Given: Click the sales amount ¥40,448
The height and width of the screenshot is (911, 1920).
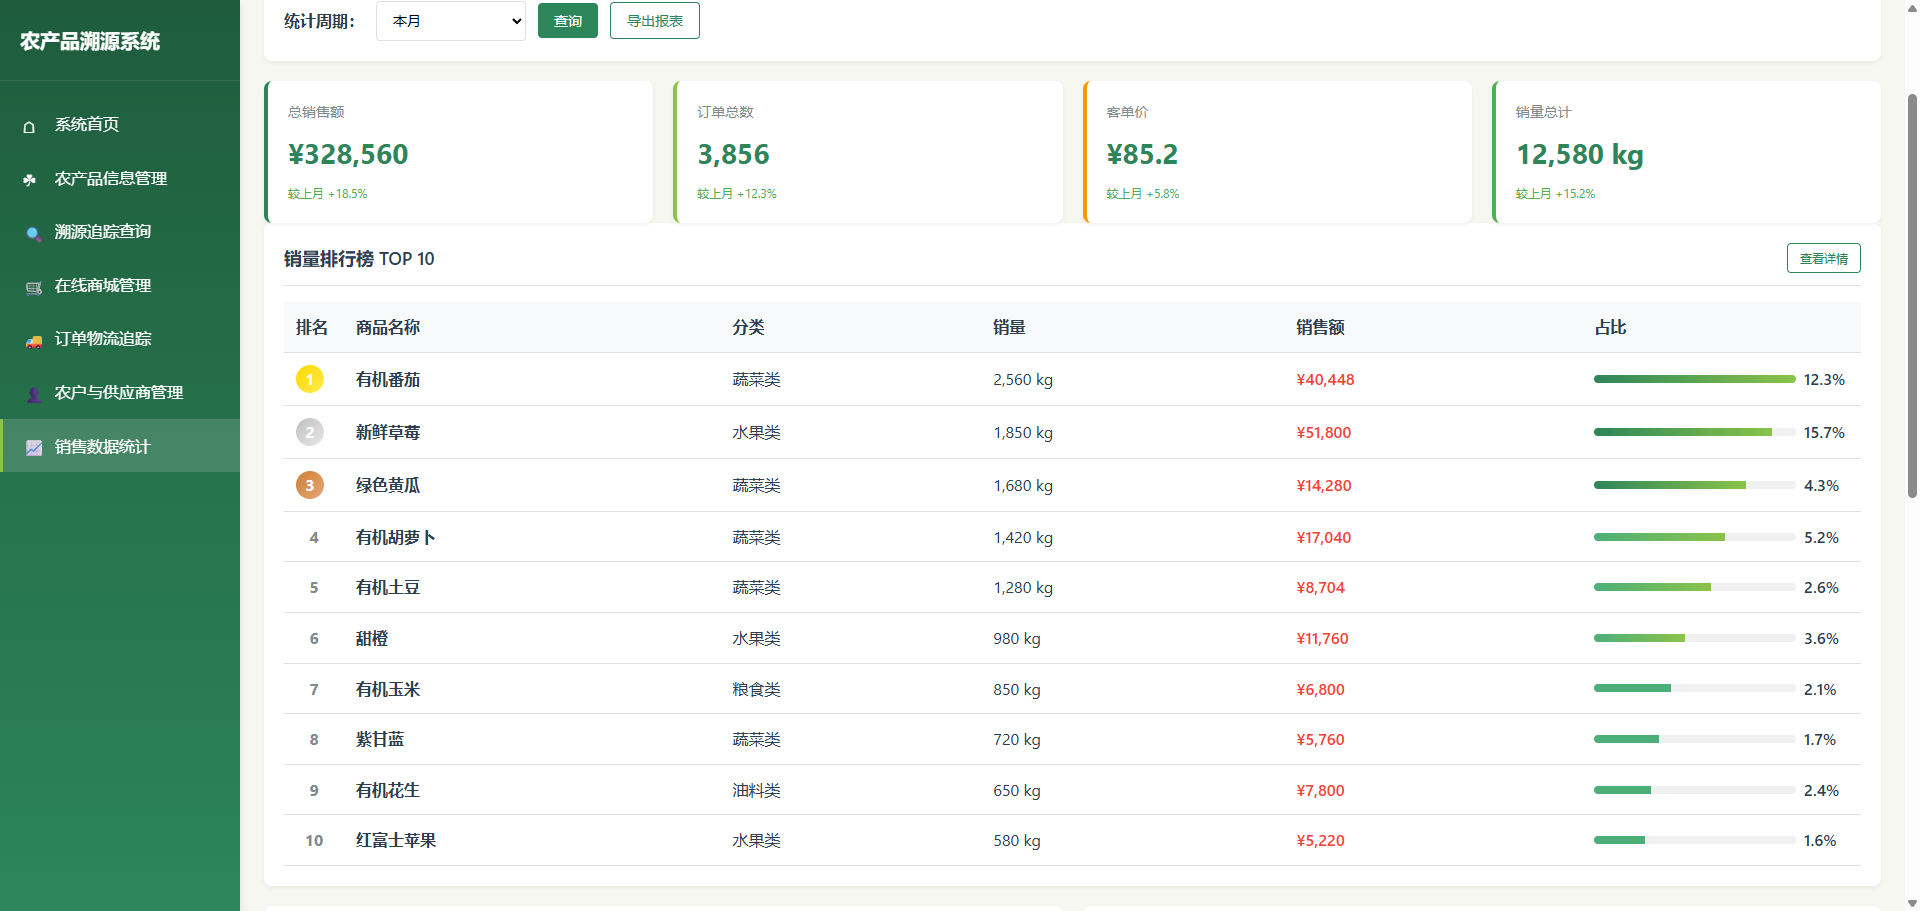Looking at the screenshot, I should point(1325,379).
